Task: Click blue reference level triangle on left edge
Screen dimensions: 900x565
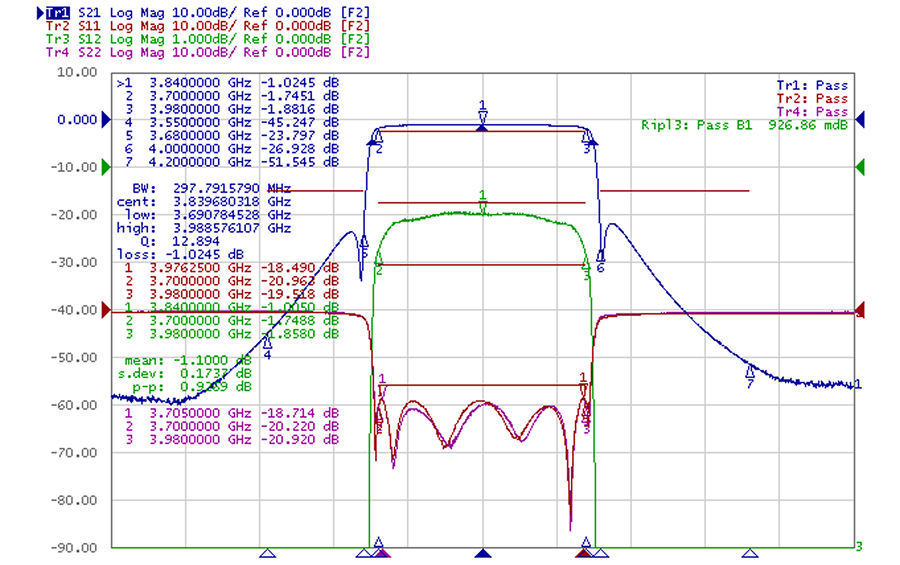Action: pos(106,119)
